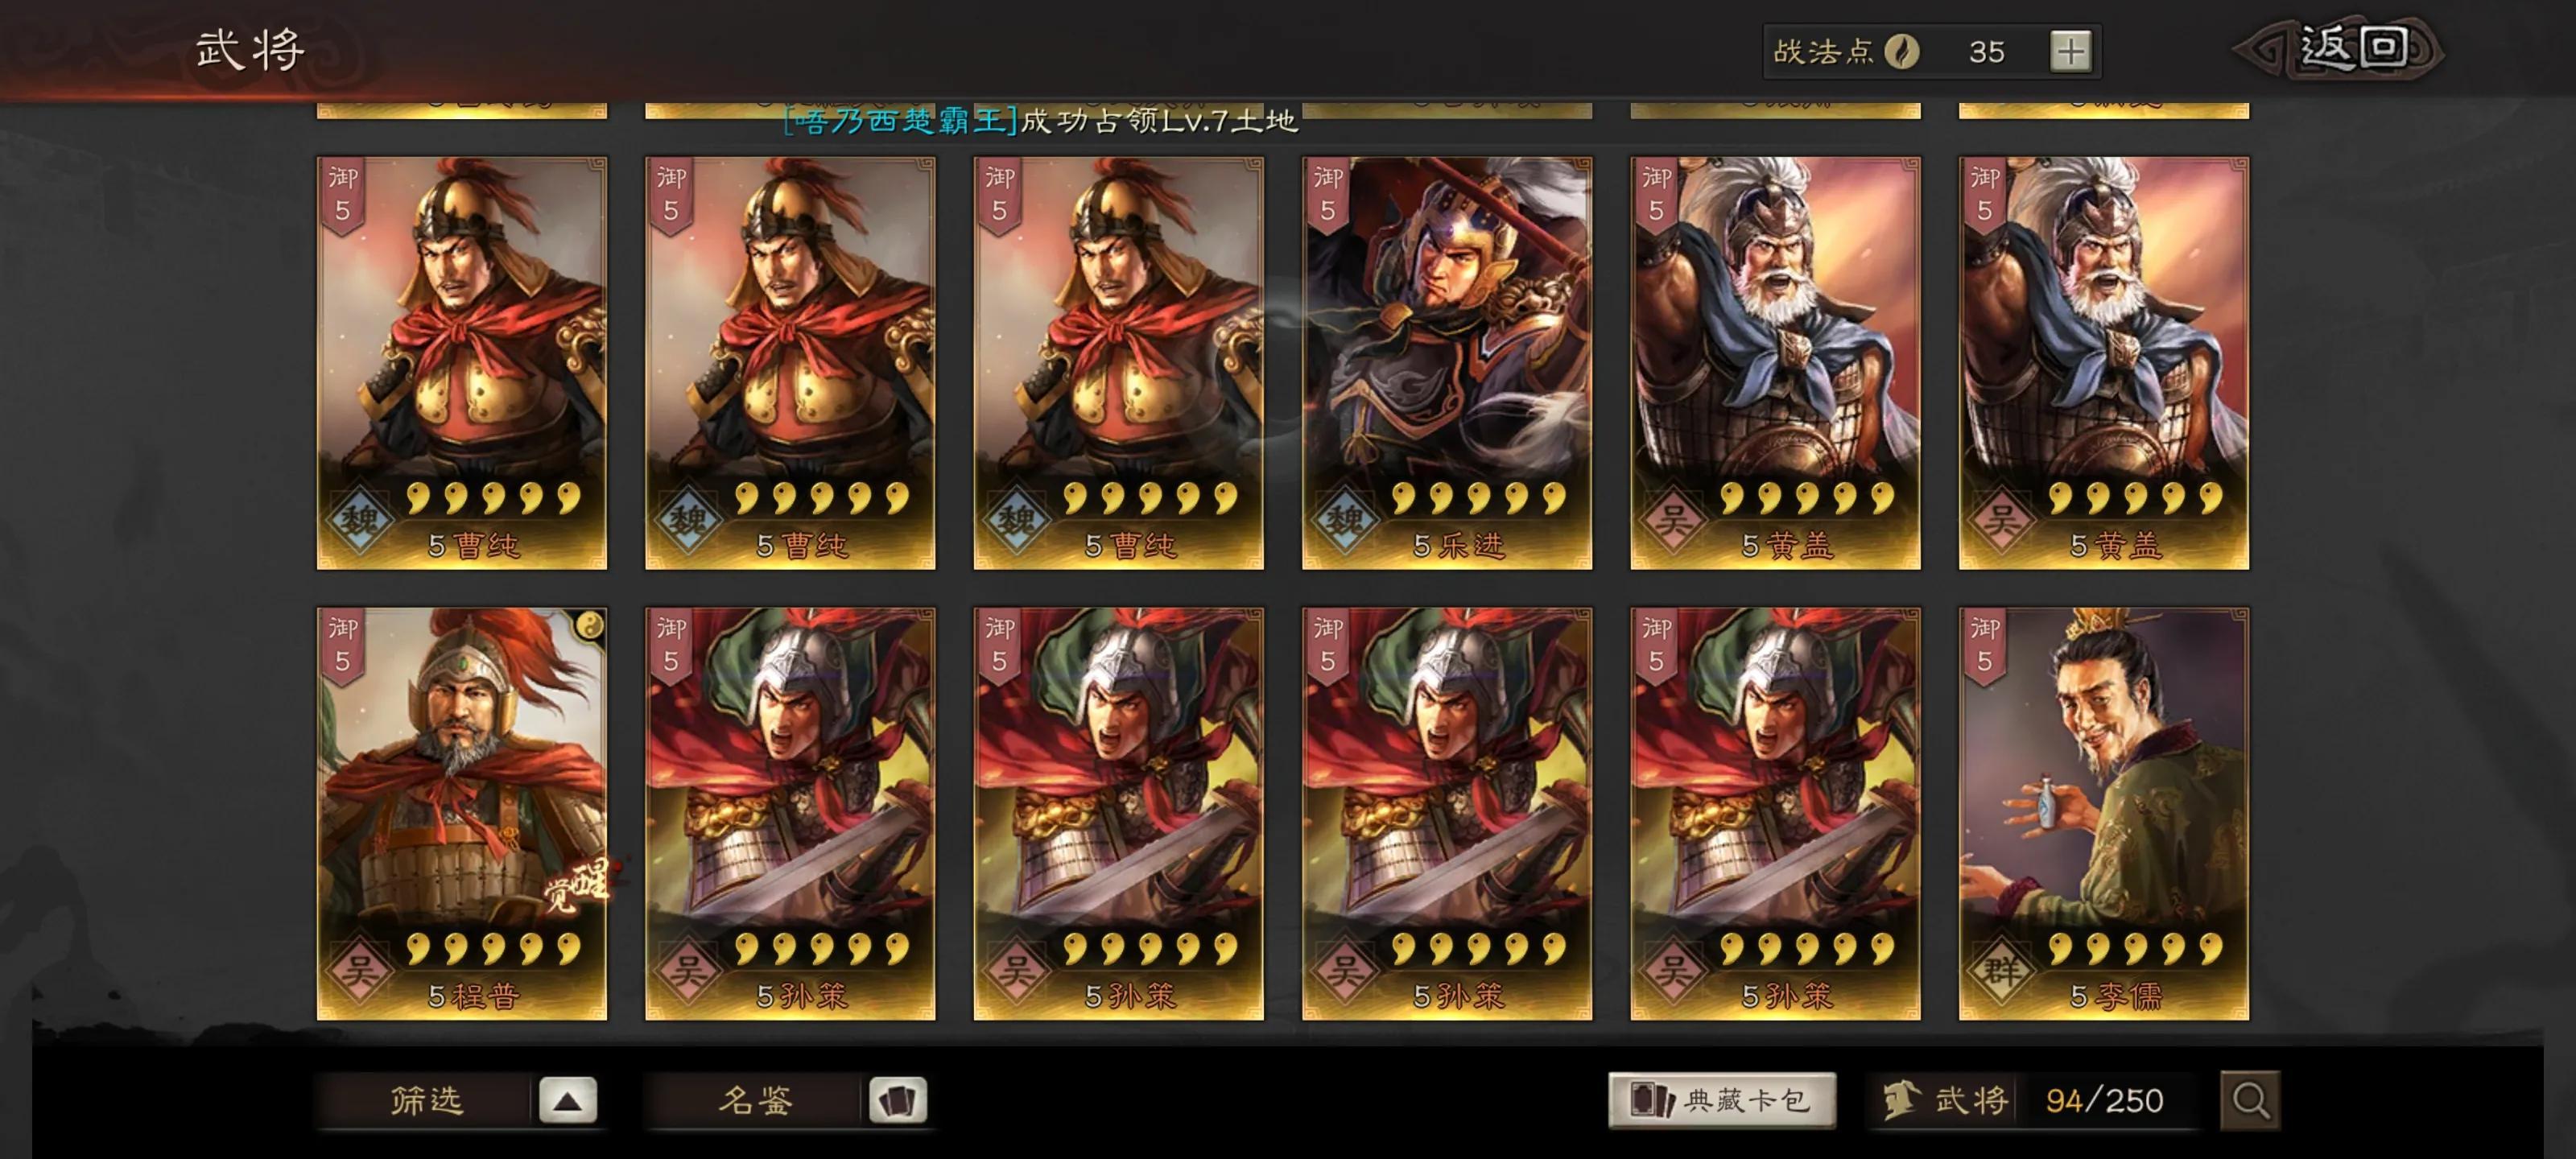Open the 筛选 filter menu

pos(427,1100)
